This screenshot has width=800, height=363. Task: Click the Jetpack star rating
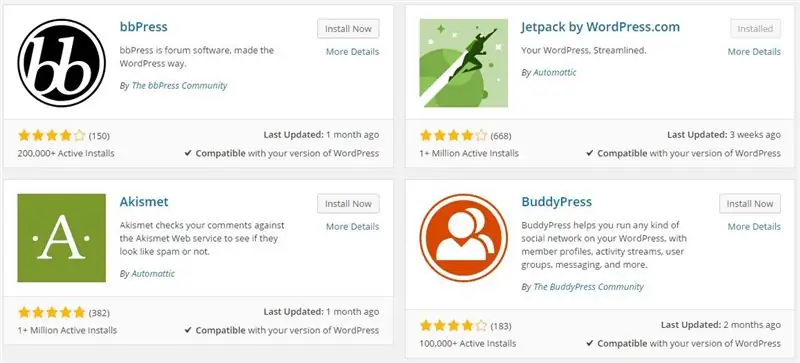click(x=454, y=136)
